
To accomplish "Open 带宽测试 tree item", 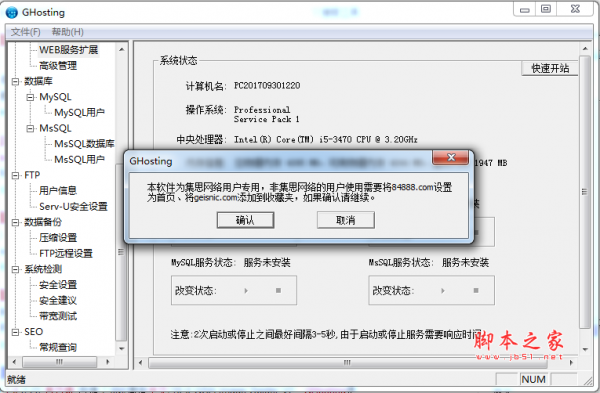I will tap(58, 316).
